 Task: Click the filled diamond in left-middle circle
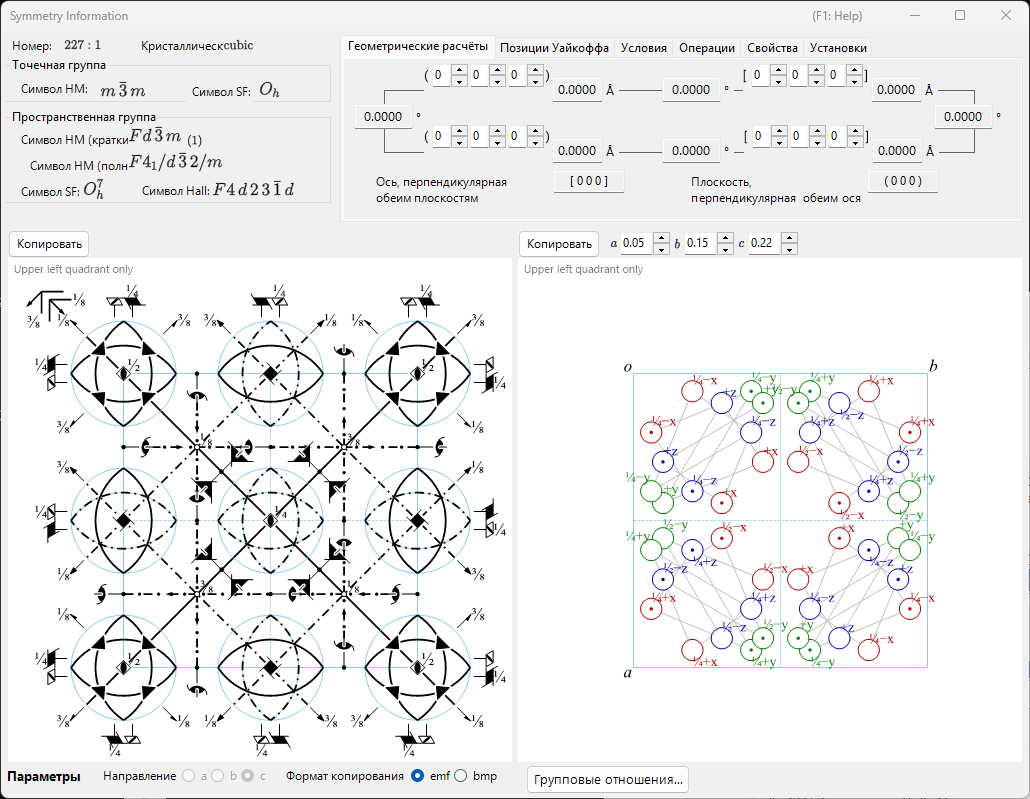(123, 520)
